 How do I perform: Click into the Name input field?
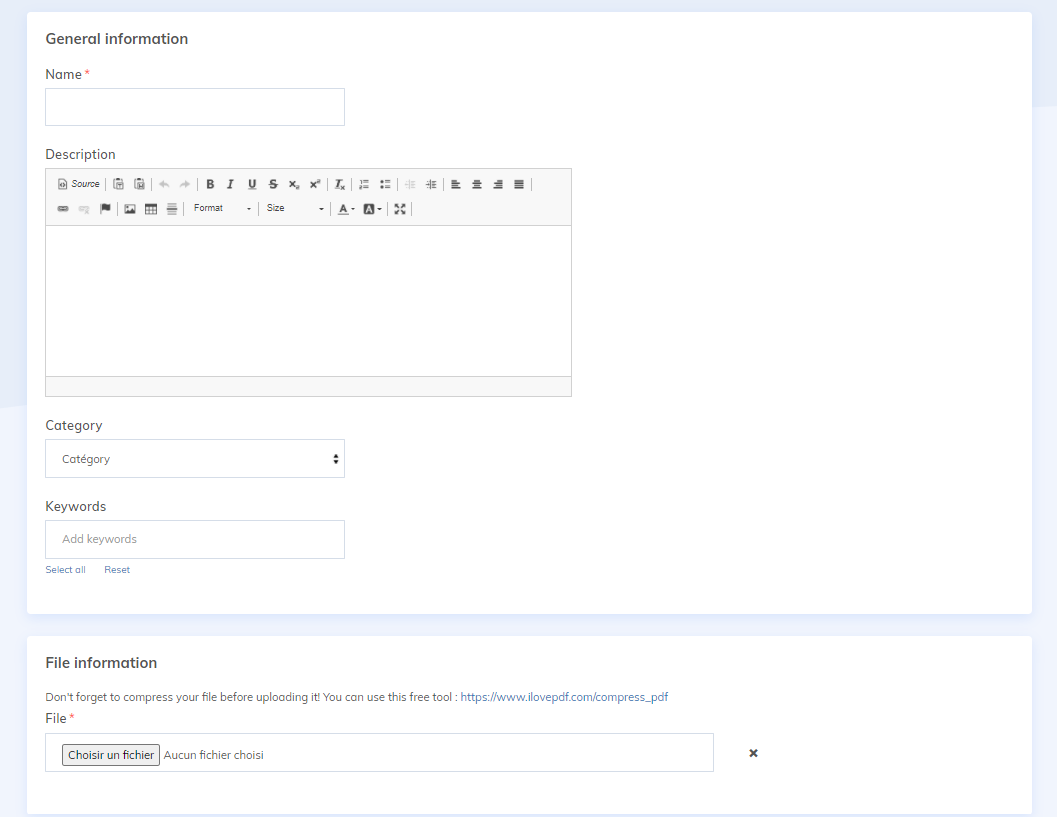pos(195,107)
